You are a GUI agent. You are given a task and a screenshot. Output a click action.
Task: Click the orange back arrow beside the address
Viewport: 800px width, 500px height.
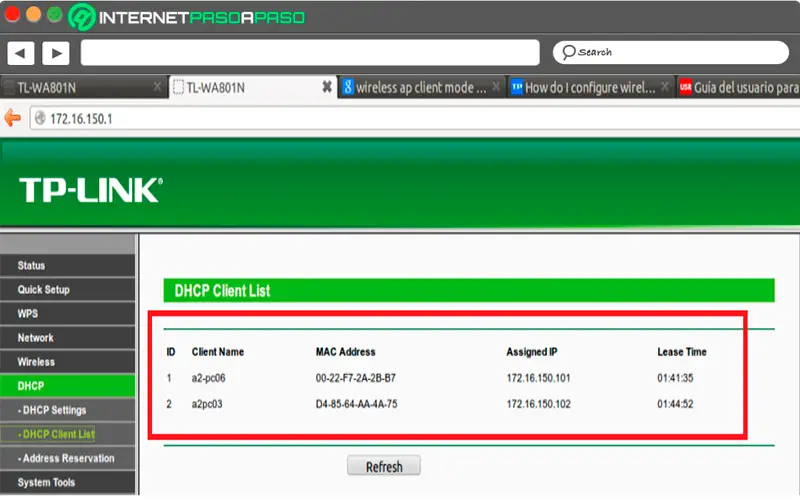point(13,118)
